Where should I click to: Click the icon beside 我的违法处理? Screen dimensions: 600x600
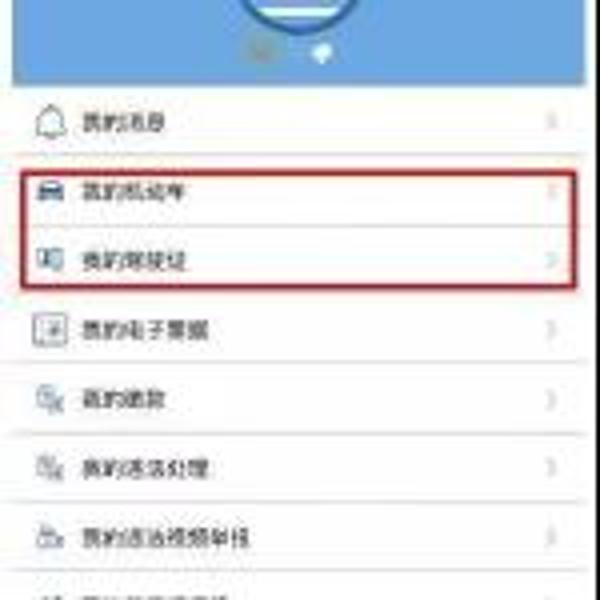(x=50, y=467)
